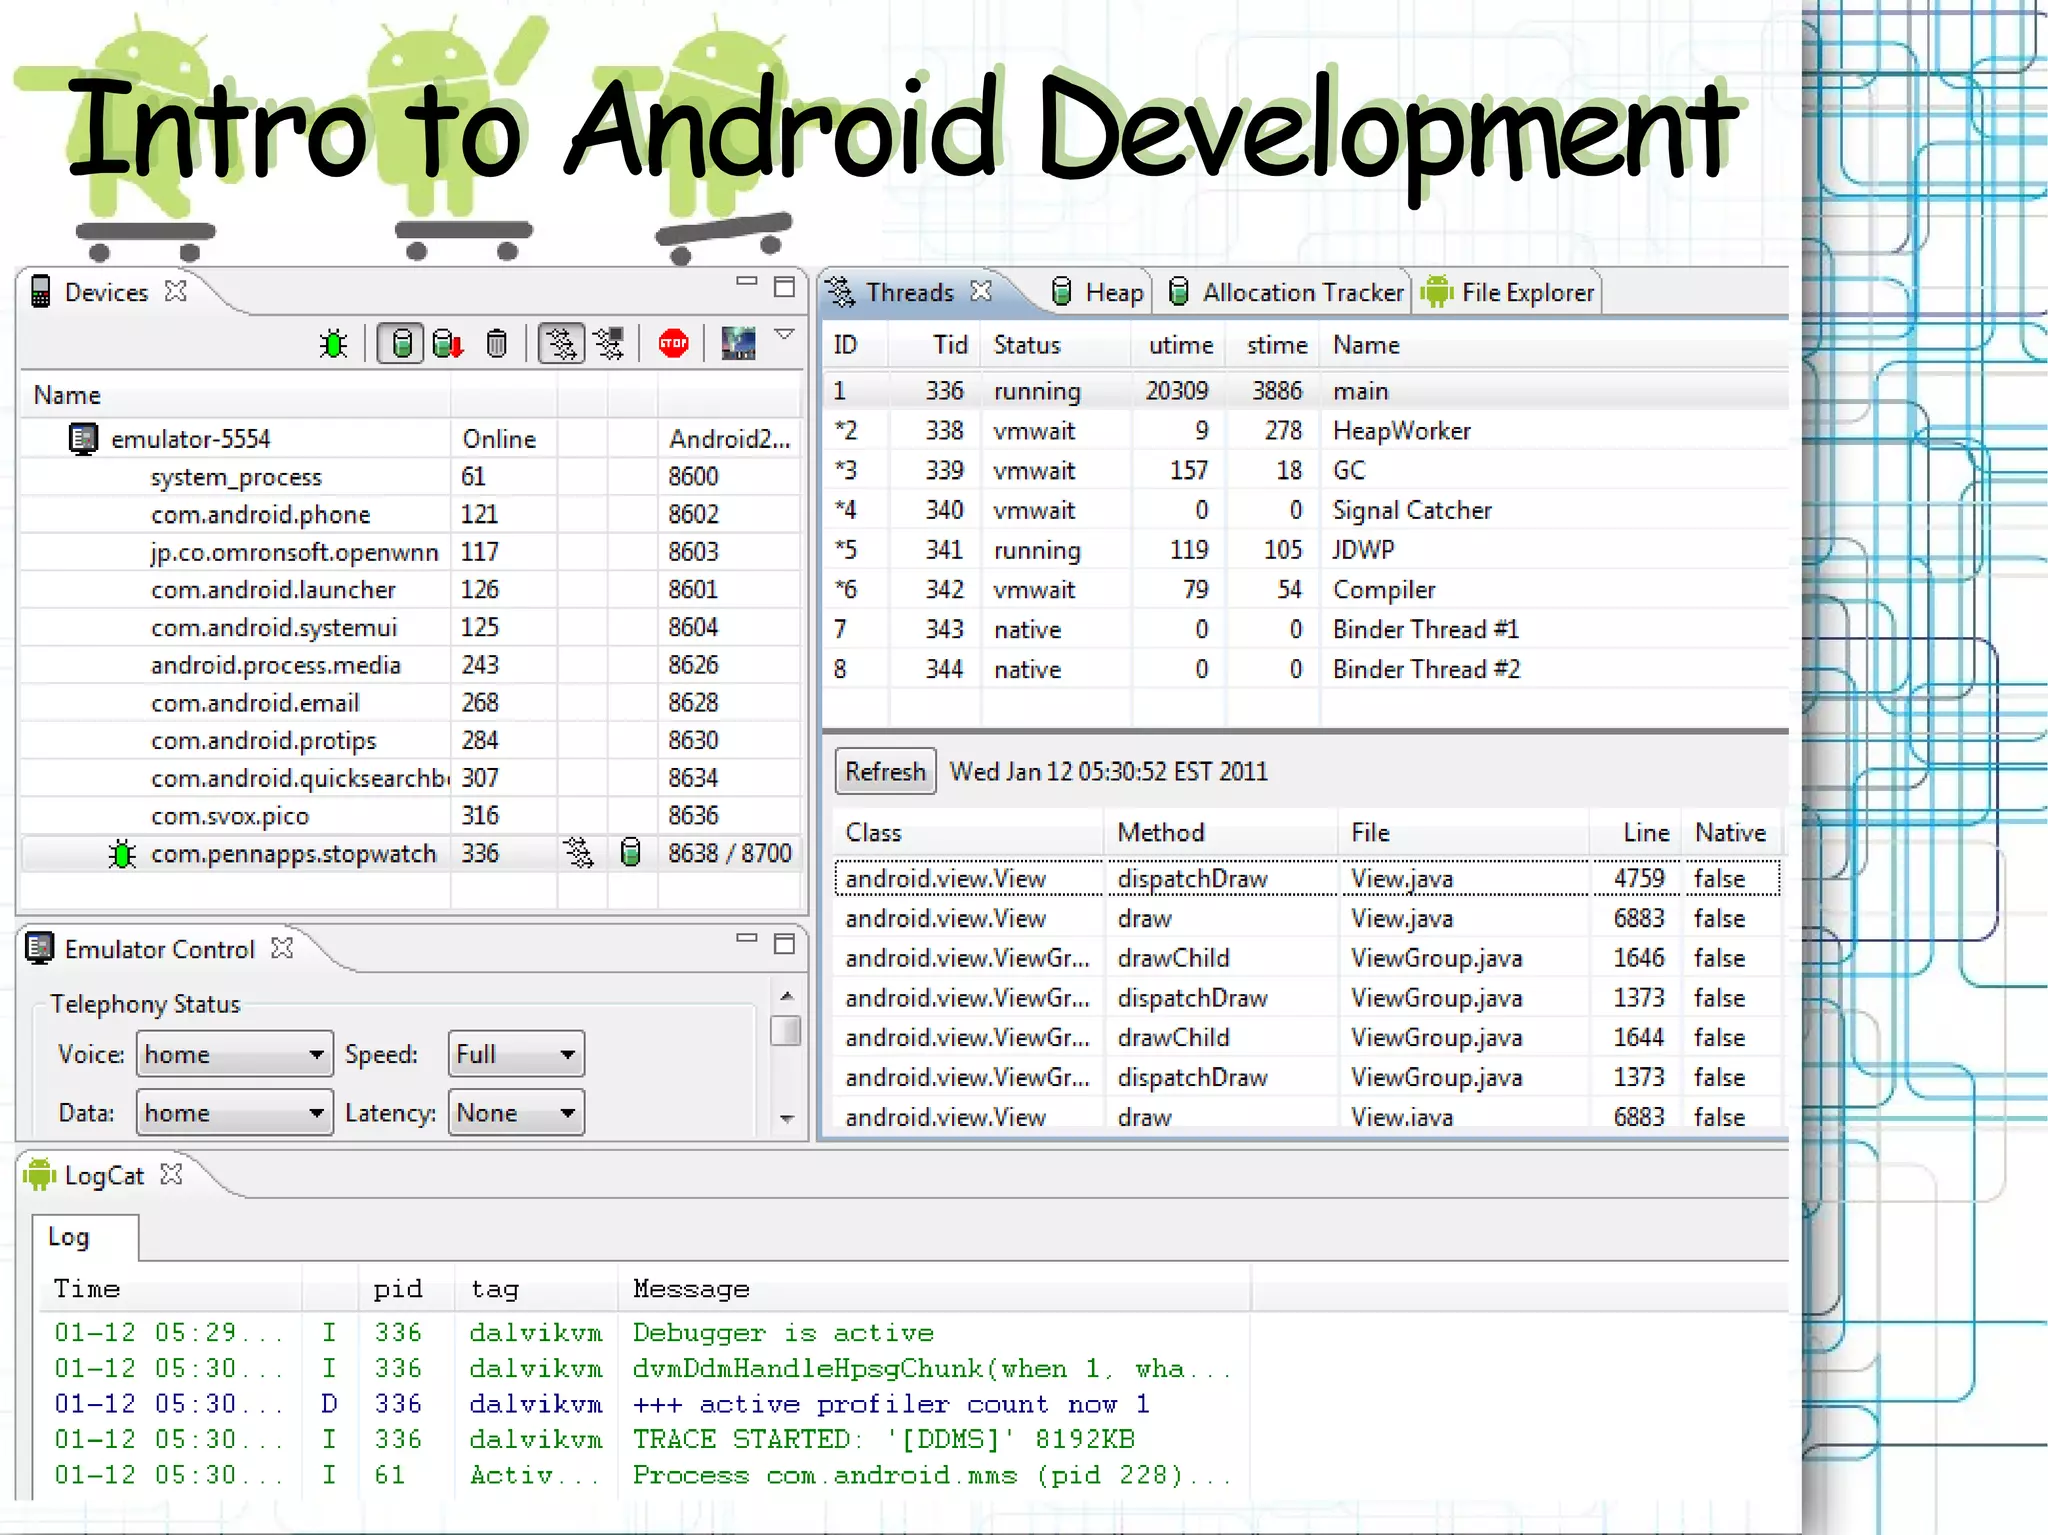
Task: Click the Dump HPROF file icon
Action: pyautogui.click(x=447, y=344)
